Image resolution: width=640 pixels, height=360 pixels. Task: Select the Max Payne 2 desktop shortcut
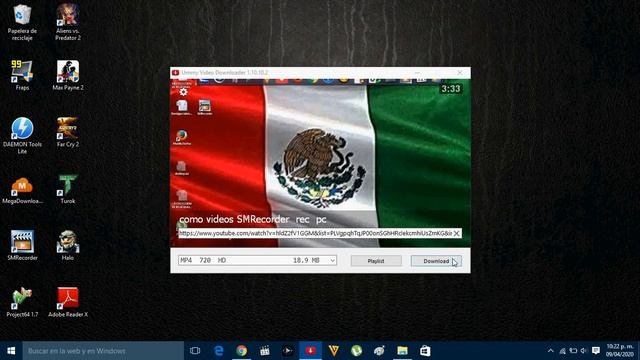coord(68,75)
